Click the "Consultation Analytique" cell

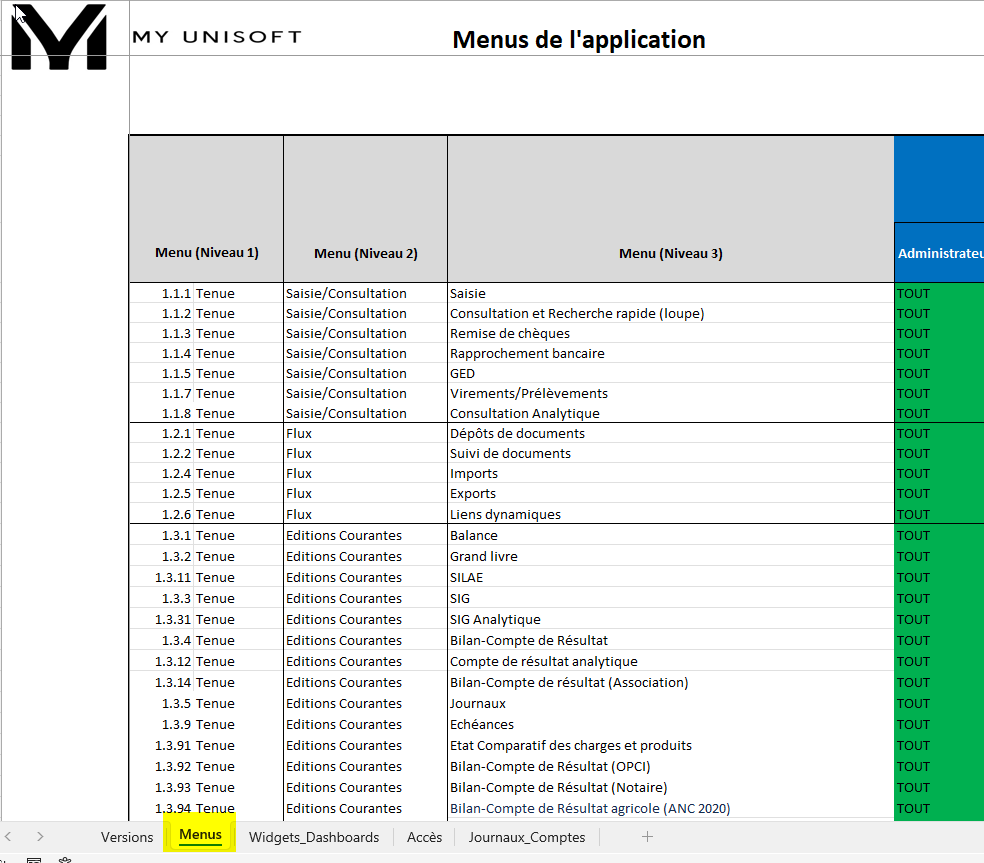pyautogui.click(x=671, y=414)
